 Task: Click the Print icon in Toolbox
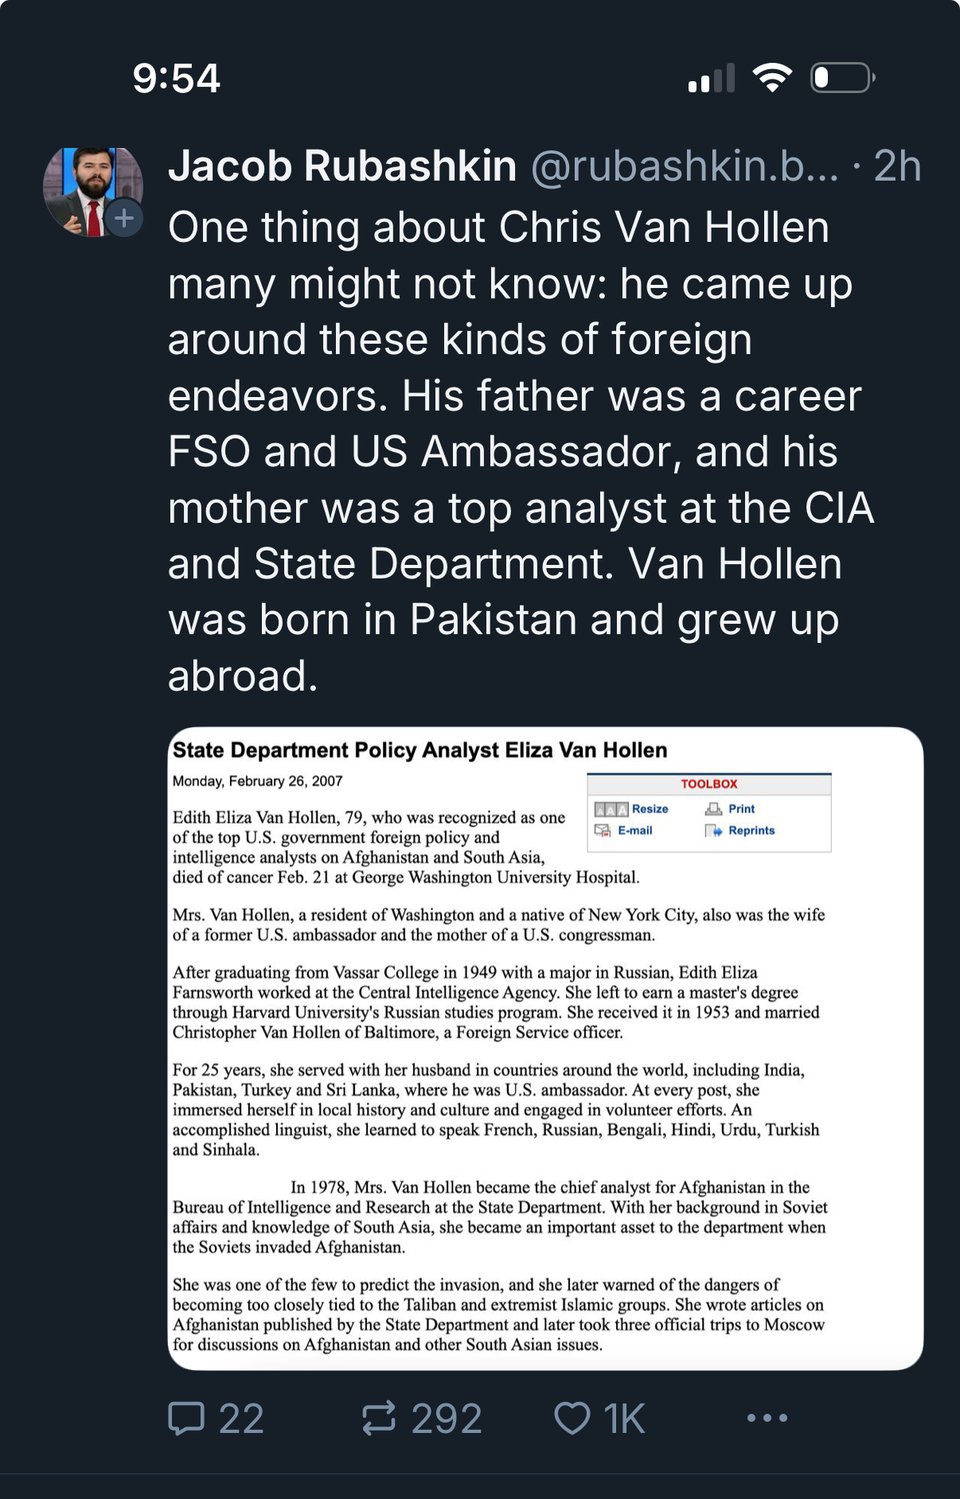click(714, 809)
